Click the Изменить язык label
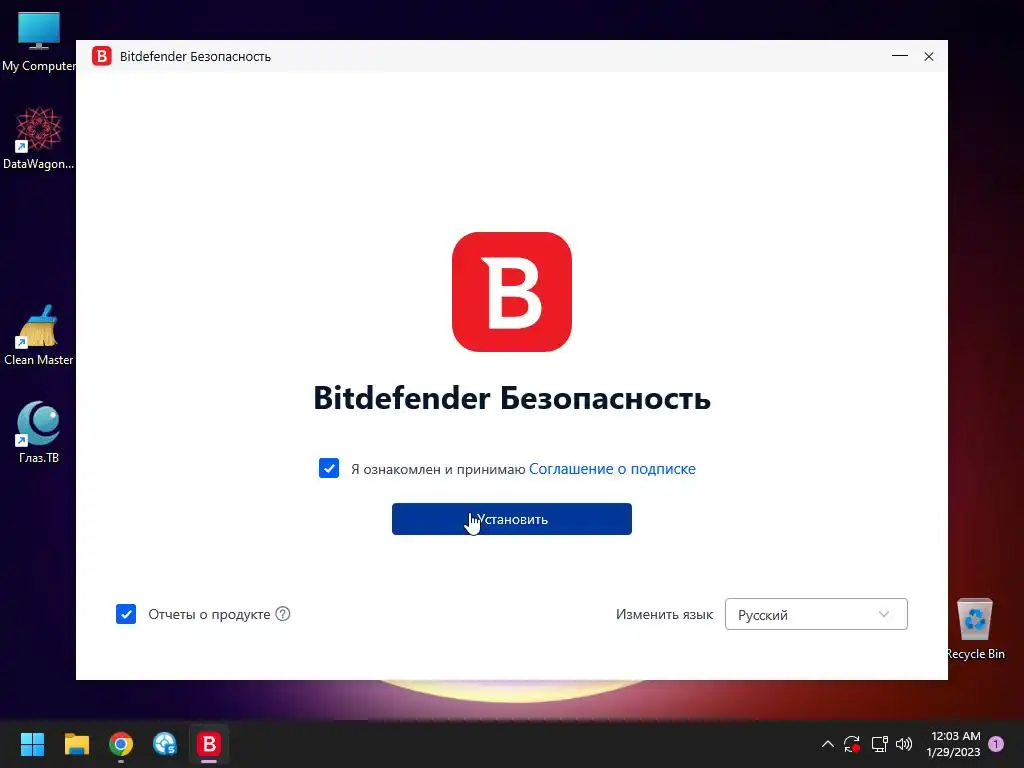The height and width of the screenshot is (768, 1024). [664, 615]
